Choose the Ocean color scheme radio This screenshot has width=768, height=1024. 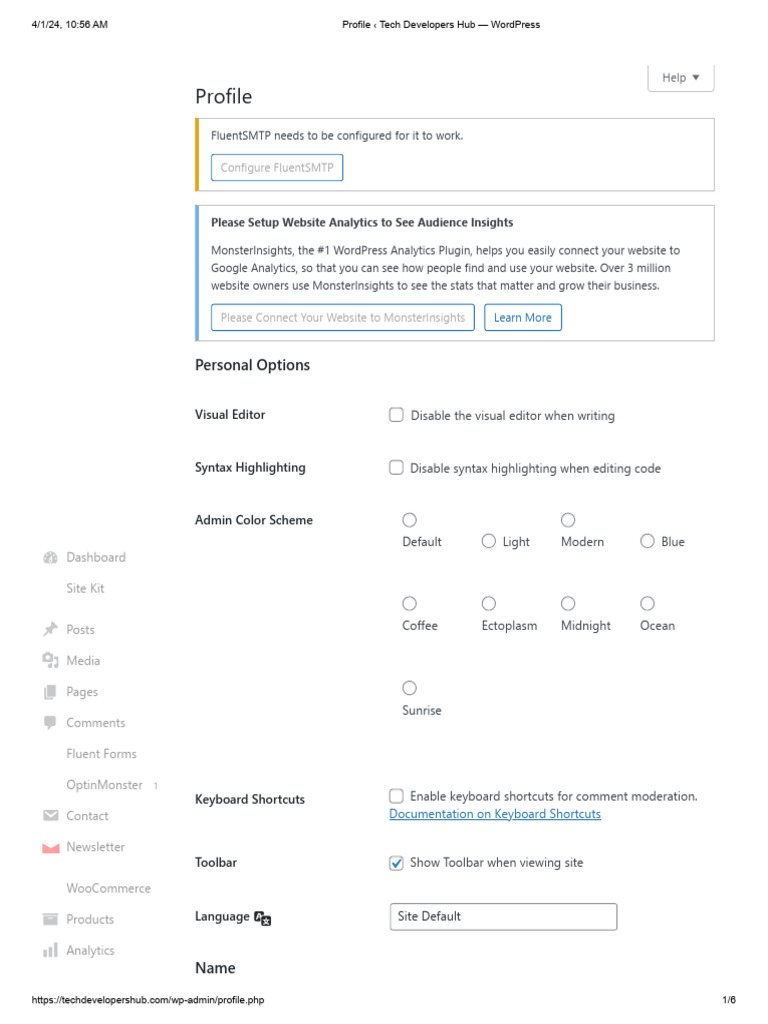(x=647, y=604)
